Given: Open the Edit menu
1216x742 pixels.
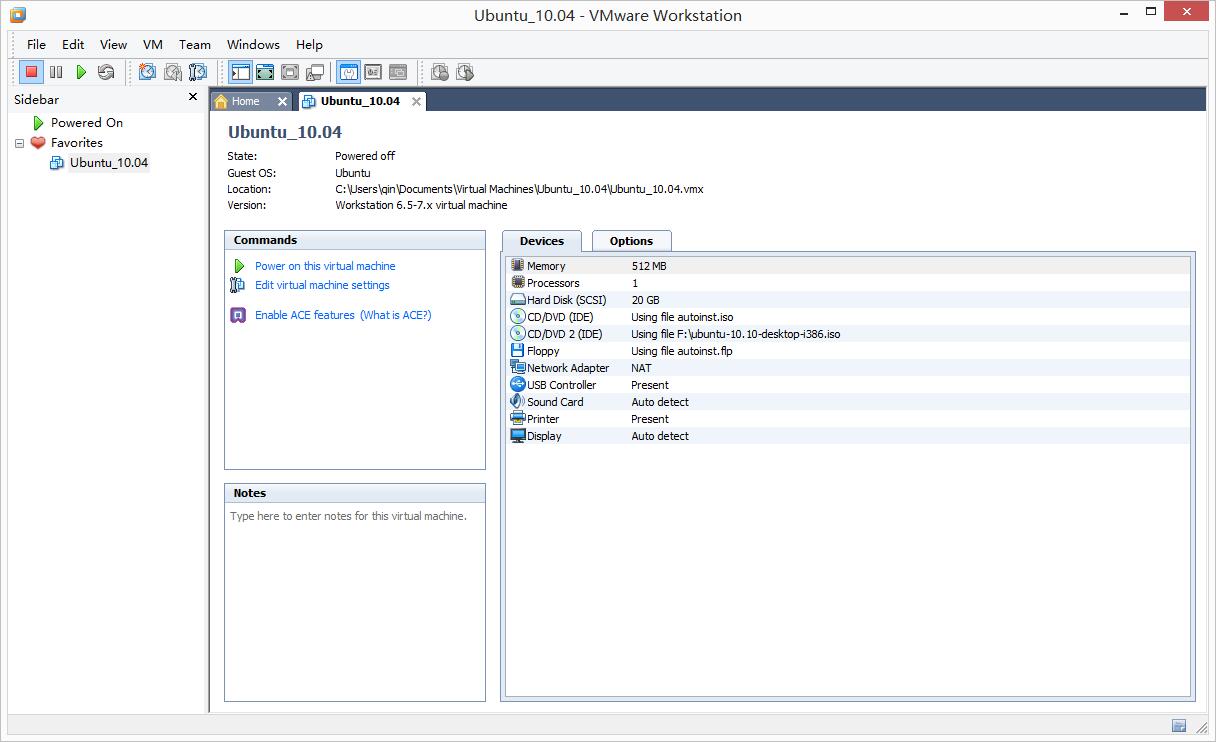Looking at the screenshot, I should (73, 44).
